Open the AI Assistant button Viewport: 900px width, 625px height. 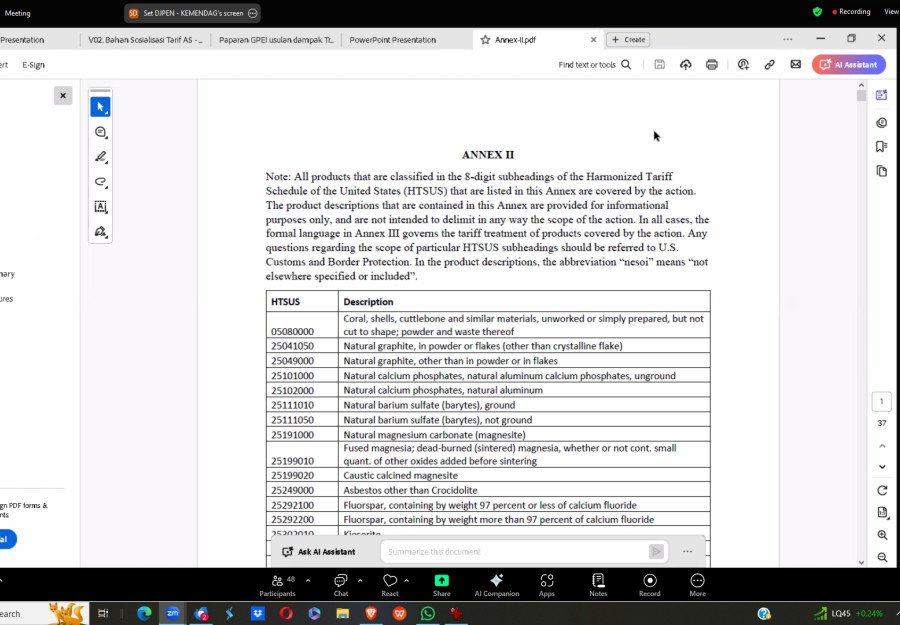pyautogui.click(x=849, y=65)
